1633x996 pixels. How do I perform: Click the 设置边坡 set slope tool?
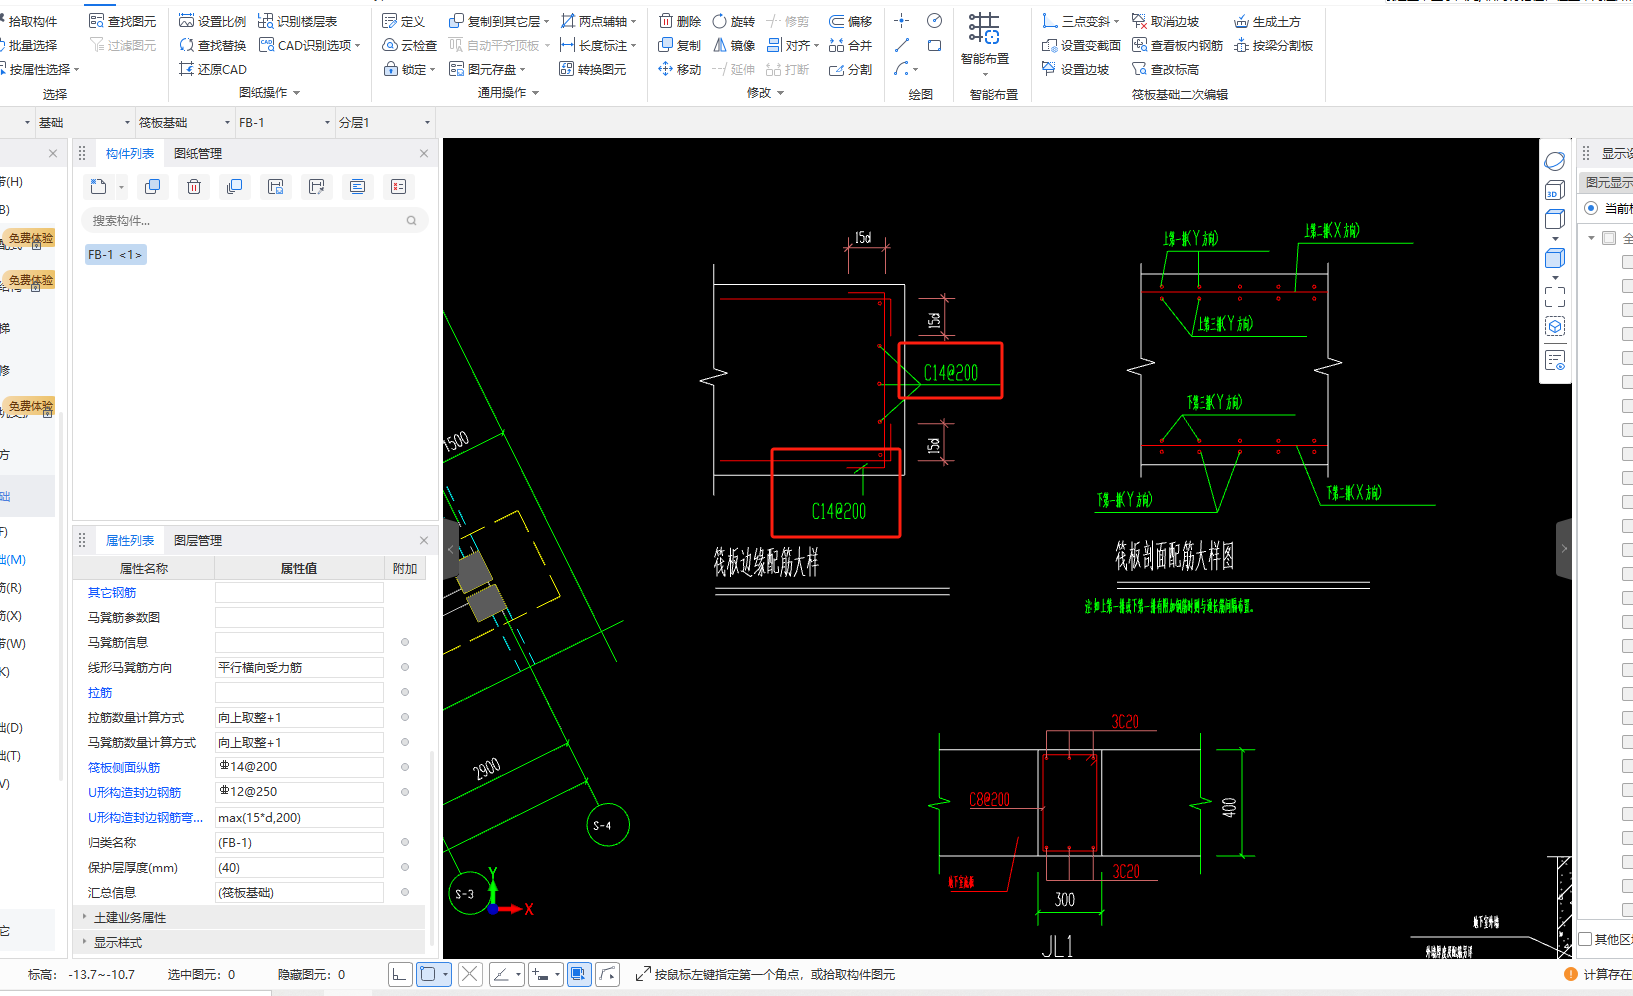(1075, 69)
